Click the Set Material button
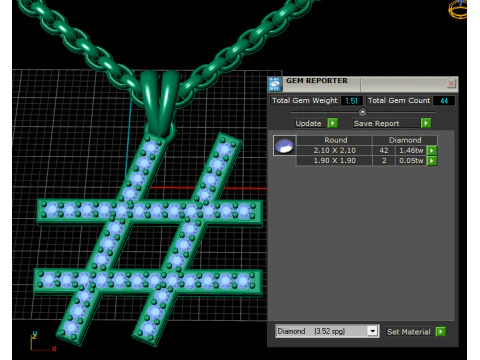Screen dimensions: 480x360 pos(409,332)
